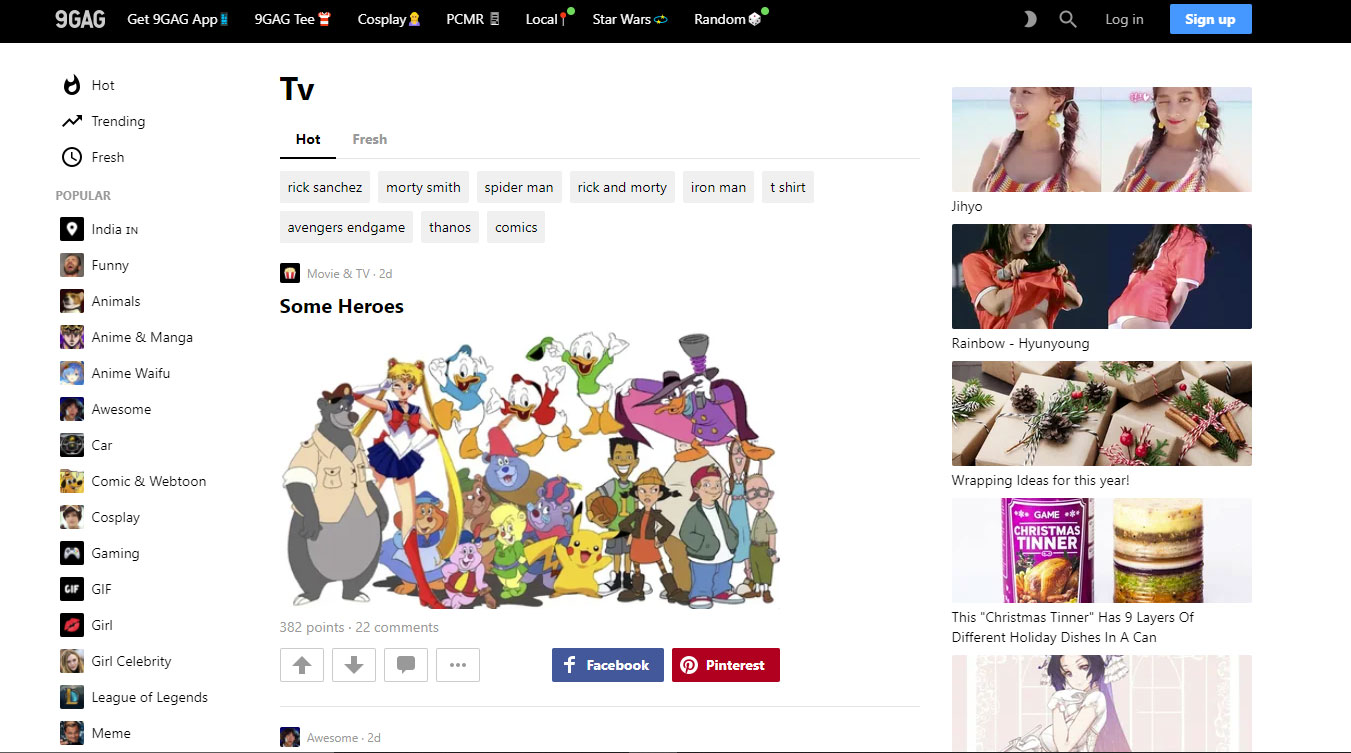Select the spider man tag
This screenshot has width=1351, height=753.
(519, 187)
